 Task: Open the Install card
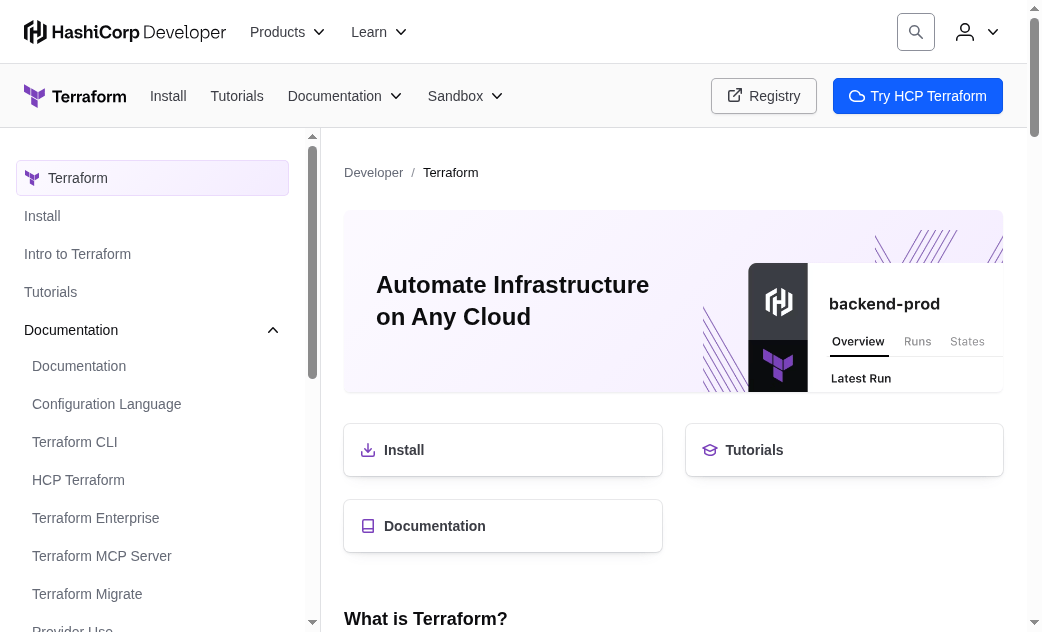click(503, 450)
